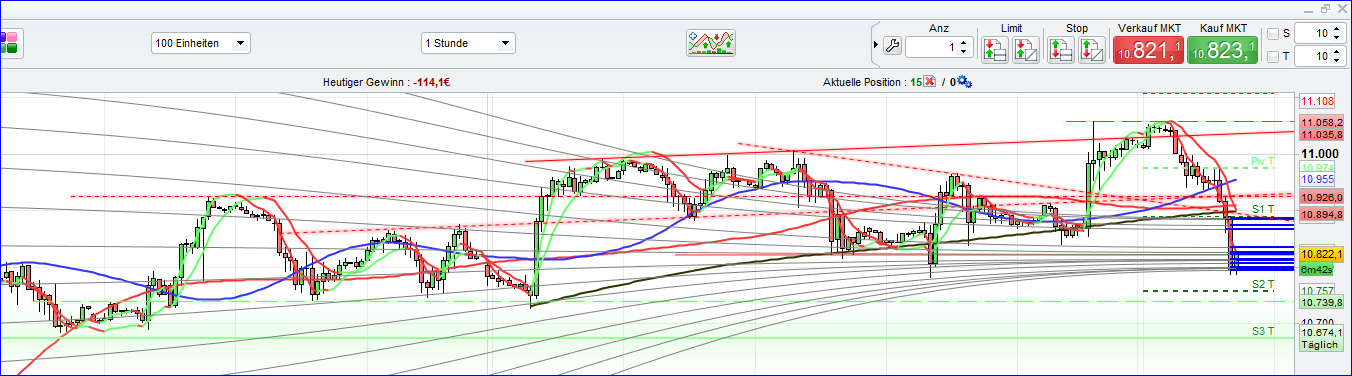The height and width of the screenshot is (376, 1352).
Task: Click the yellow 10.822,1 current price label
Action: point(1321,254)
